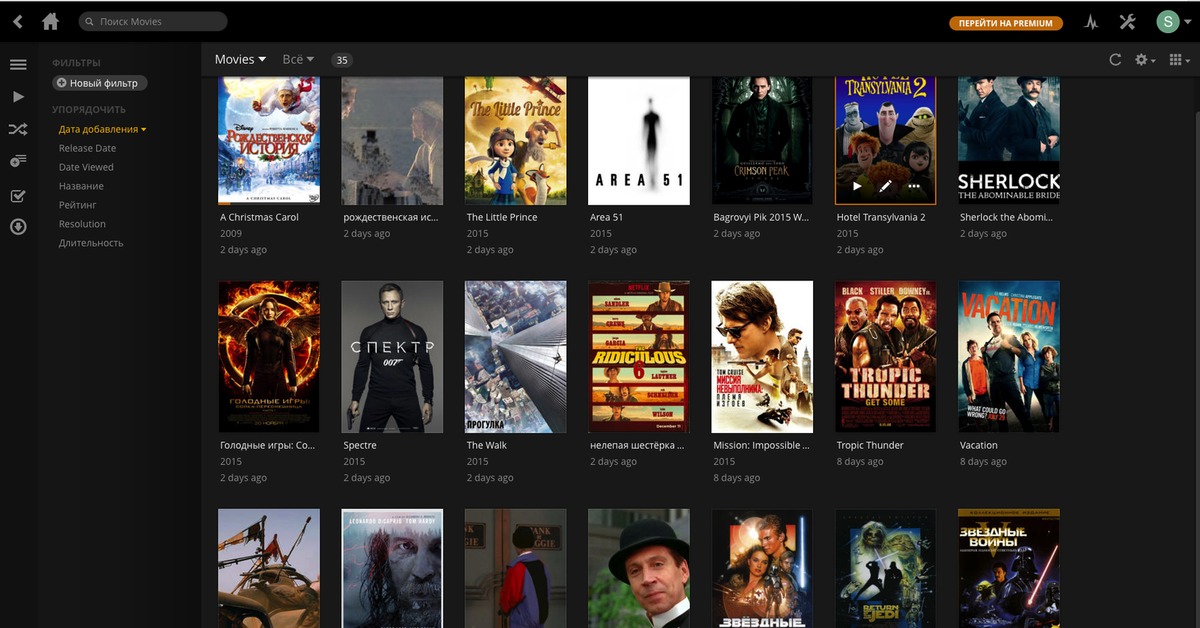1200x628 pixels.
Task: Open the activity status icon
Action: (x=1091, y=22)
